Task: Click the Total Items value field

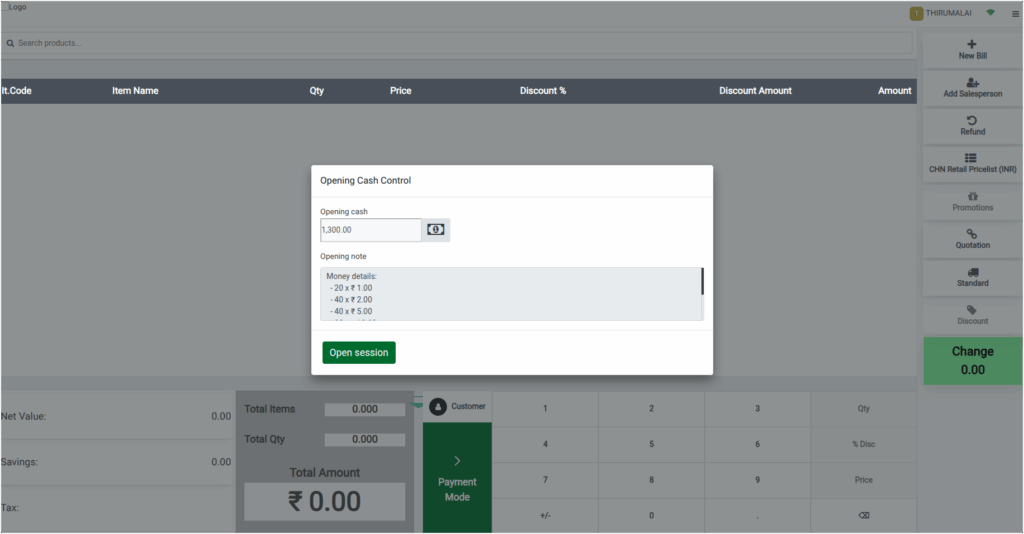Action: coord(364,409)
